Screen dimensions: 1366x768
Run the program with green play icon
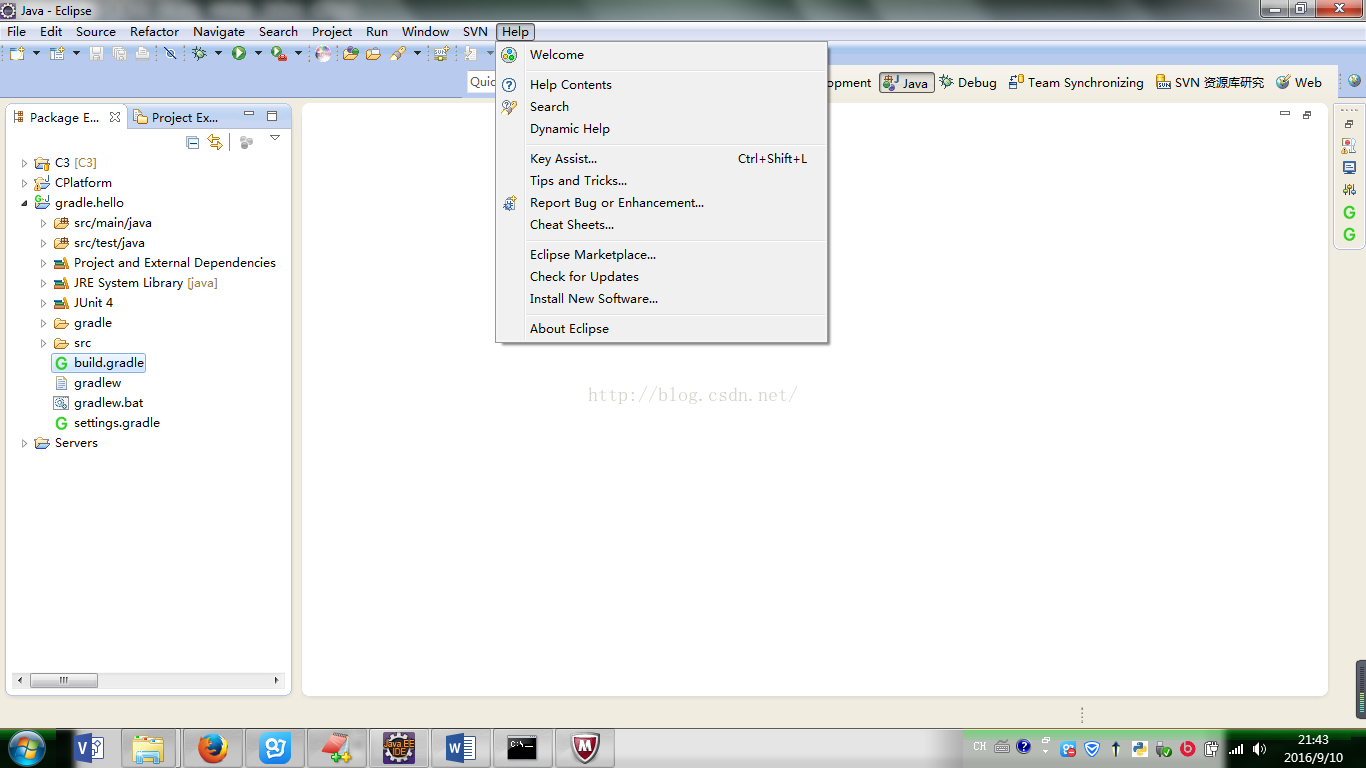click(x=239, y=54)
